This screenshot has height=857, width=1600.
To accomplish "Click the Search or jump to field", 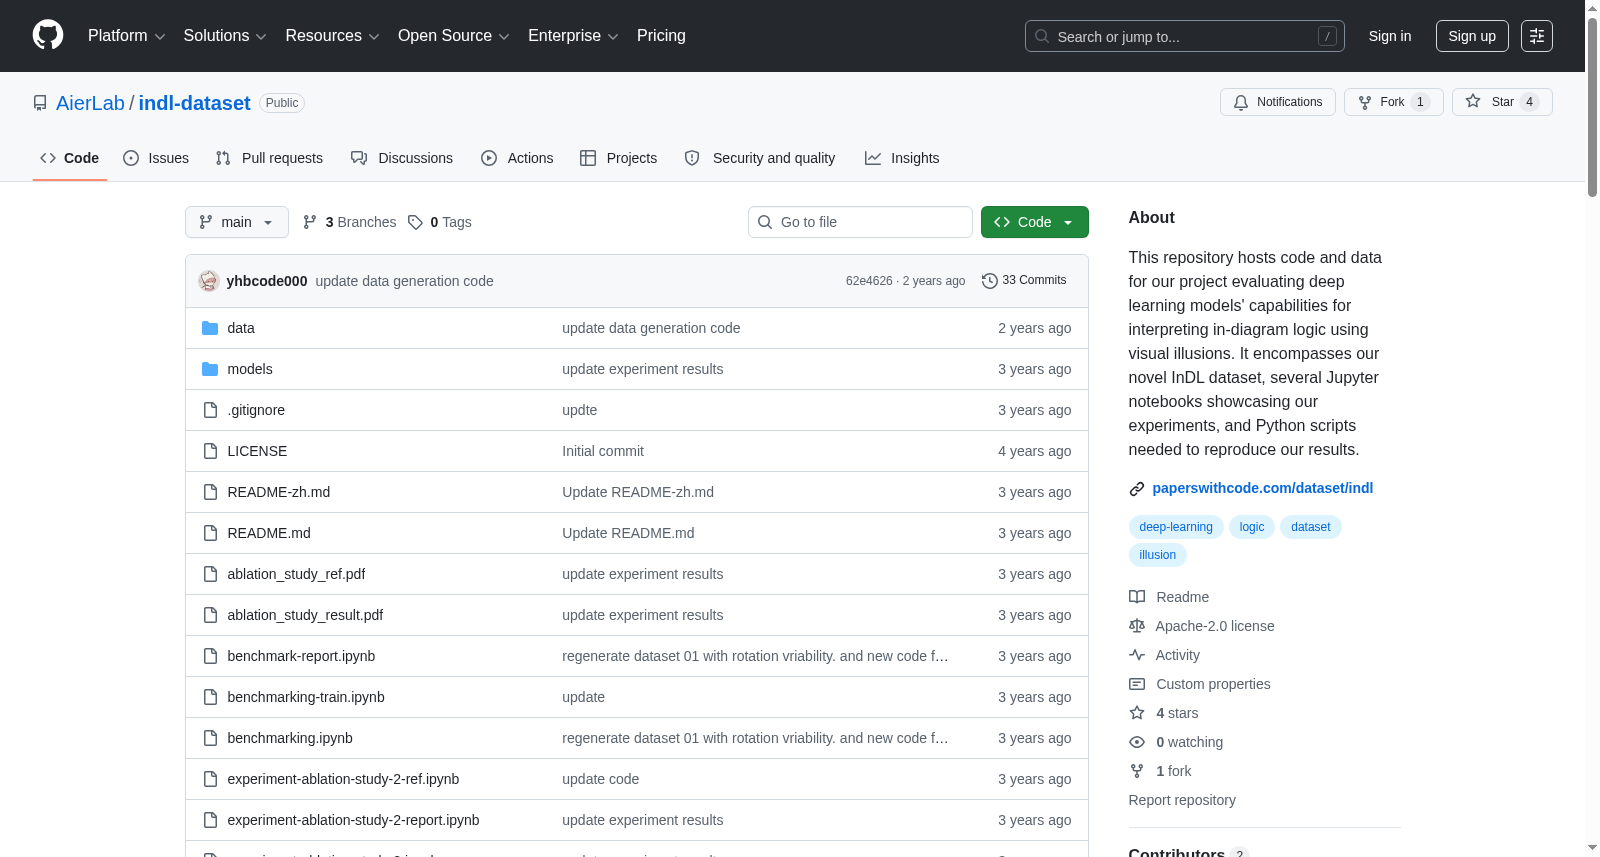I will click(1185, 36).
